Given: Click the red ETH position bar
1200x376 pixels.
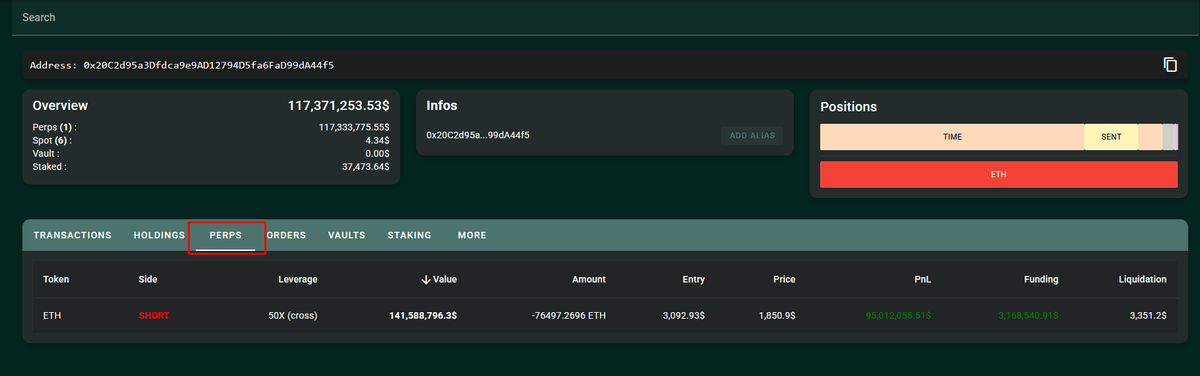Looking at the screenshot, I should pos(999,174).
